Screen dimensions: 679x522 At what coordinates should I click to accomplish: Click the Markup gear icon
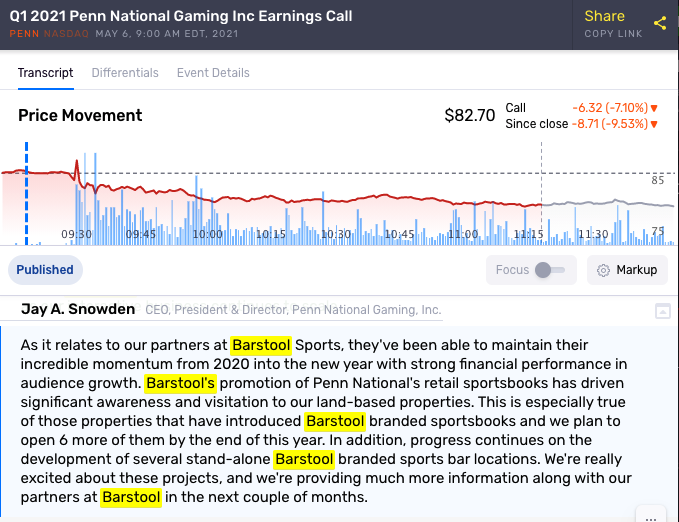(x=603, y=270)
